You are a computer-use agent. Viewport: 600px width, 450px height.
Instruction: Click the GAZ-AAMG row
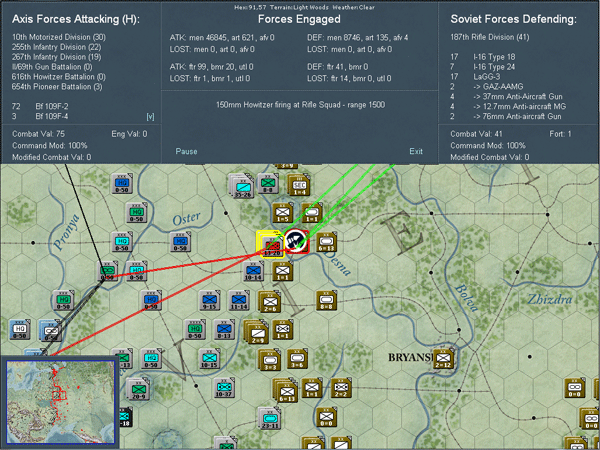coord(487,87)
